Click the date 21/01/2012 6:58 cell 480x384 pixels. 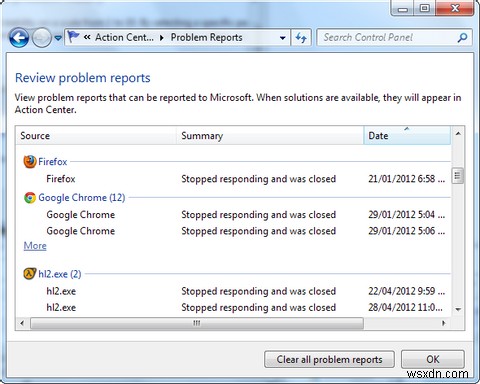pos(406,179)
